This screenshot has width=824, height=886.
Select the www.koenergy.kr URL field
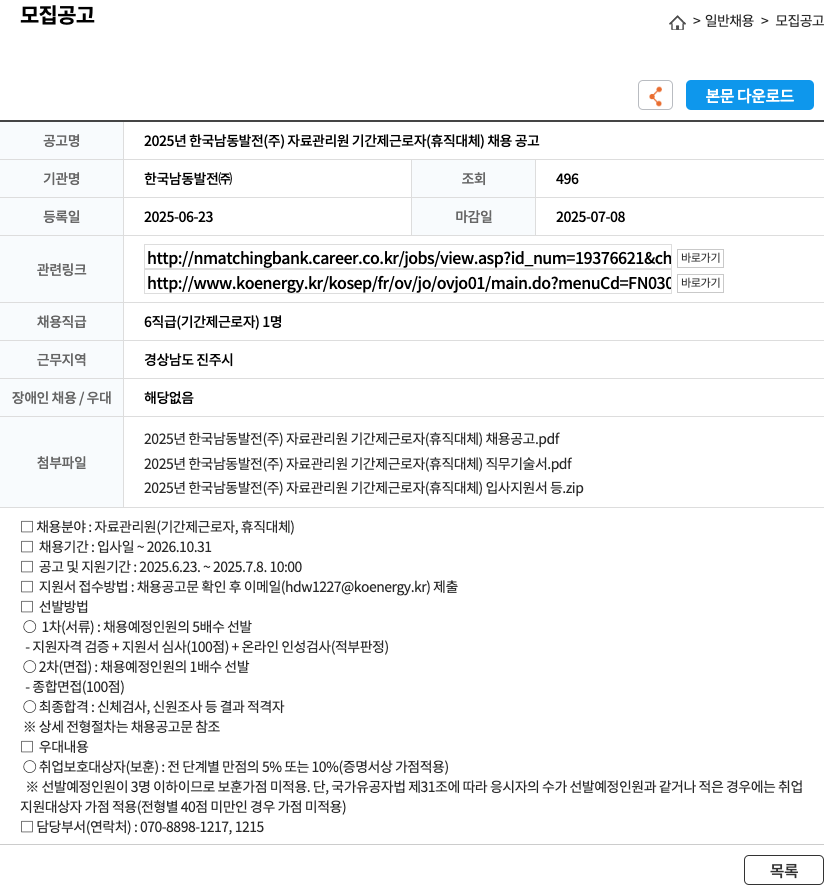(x=408, y=283)
